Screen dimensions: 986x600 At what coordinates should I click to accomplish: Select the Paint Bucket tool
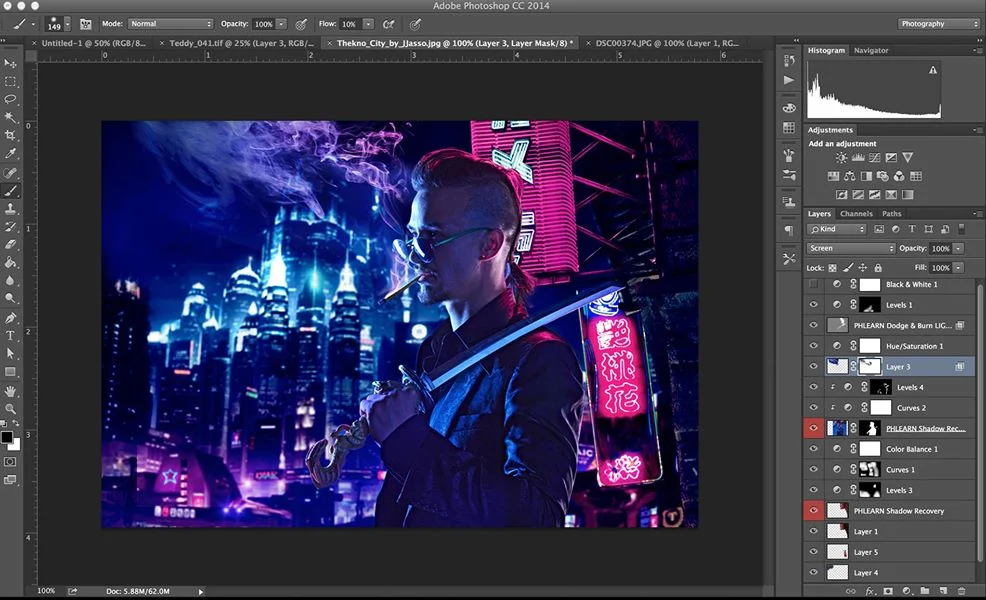click(x=10, y=263)
